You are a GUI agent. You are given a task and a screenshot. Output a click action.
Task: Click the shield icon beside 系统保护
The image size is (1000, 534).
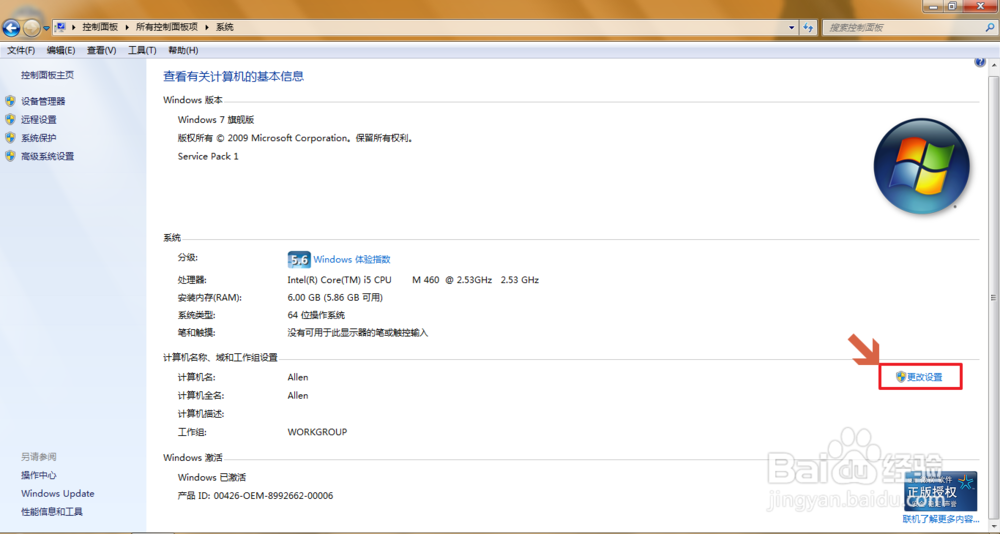tap(10, 138)
